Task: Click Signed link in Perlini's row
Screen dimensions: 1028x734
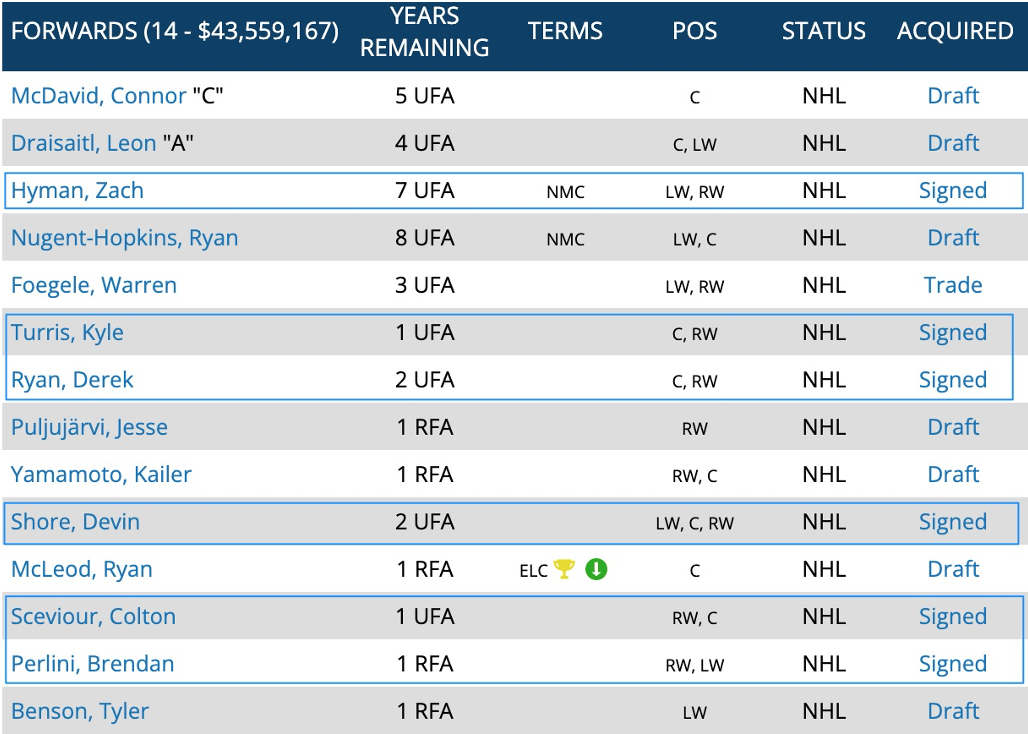Action: coord(953,664)
